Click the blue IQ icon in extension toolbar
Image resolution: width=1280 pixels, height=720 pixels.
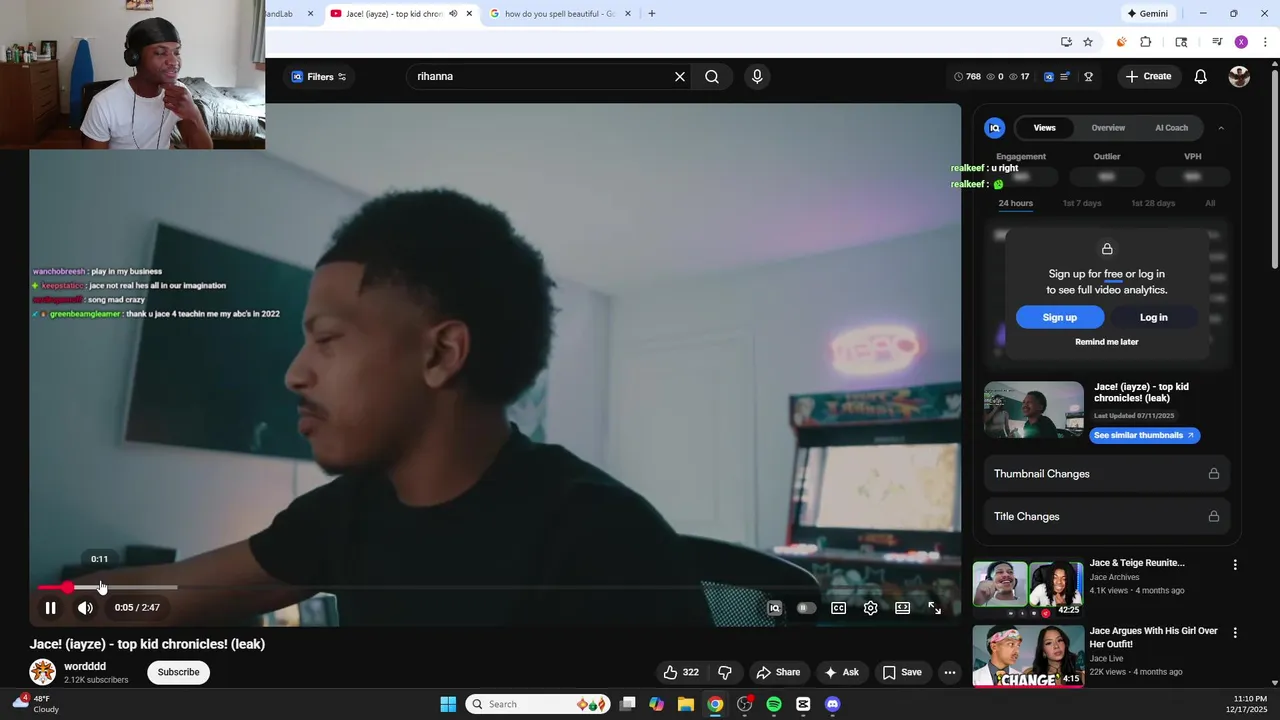pos(1048,77)
